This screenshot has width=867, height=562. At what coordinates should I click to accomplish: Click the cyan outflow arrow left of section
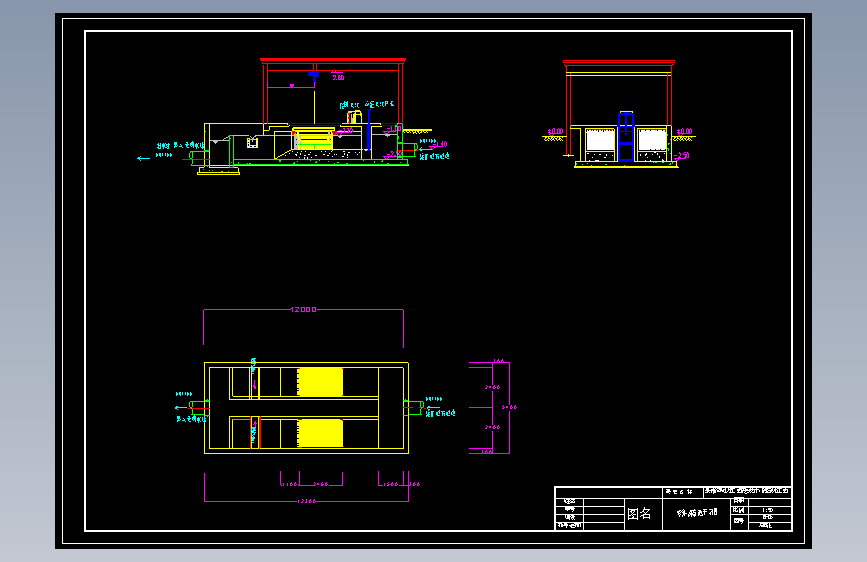143,159
